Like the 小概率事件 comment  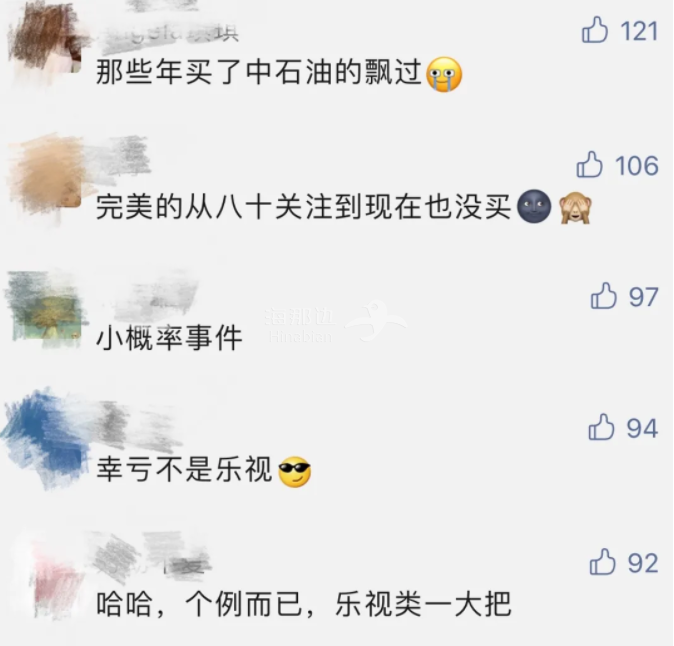[x=604, y=295]
